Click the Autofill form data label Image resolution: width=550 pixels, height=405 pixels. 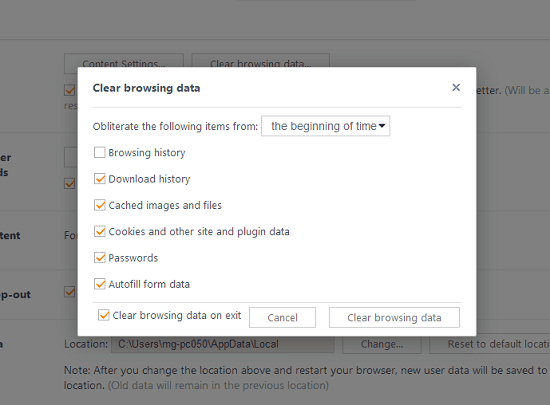tap(149, 284)
